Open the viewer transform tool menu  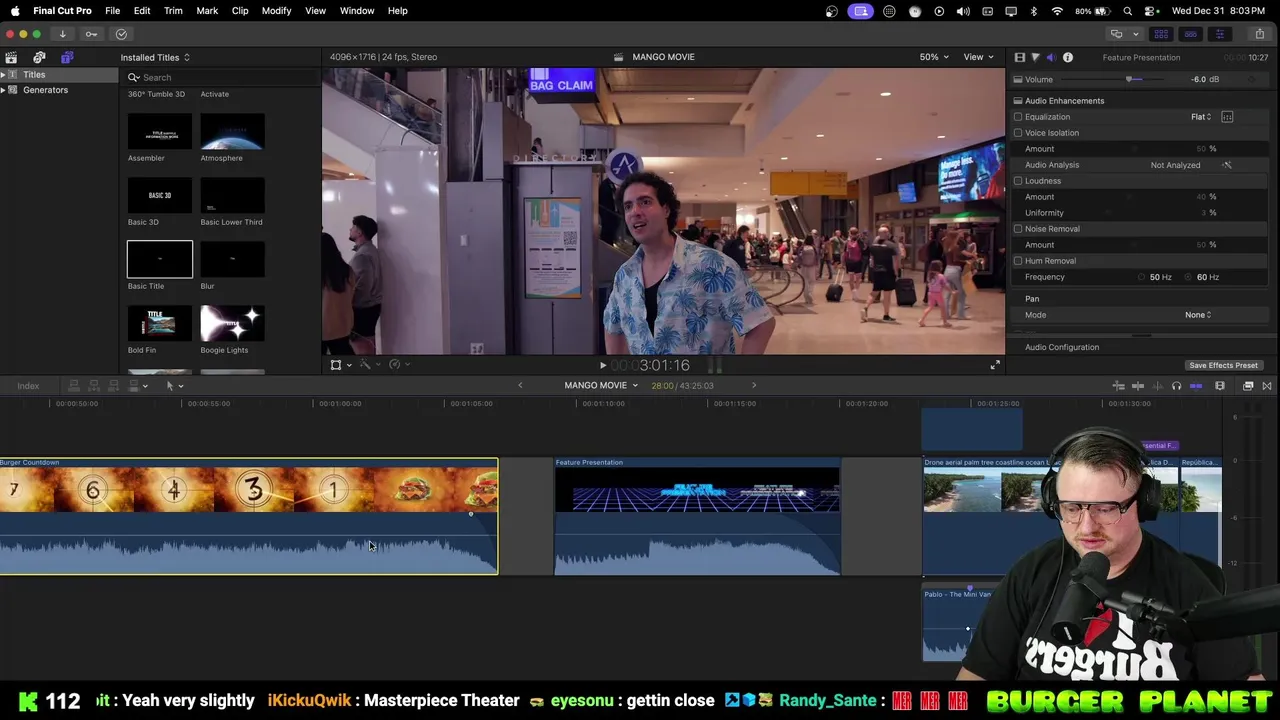point(340,365)
